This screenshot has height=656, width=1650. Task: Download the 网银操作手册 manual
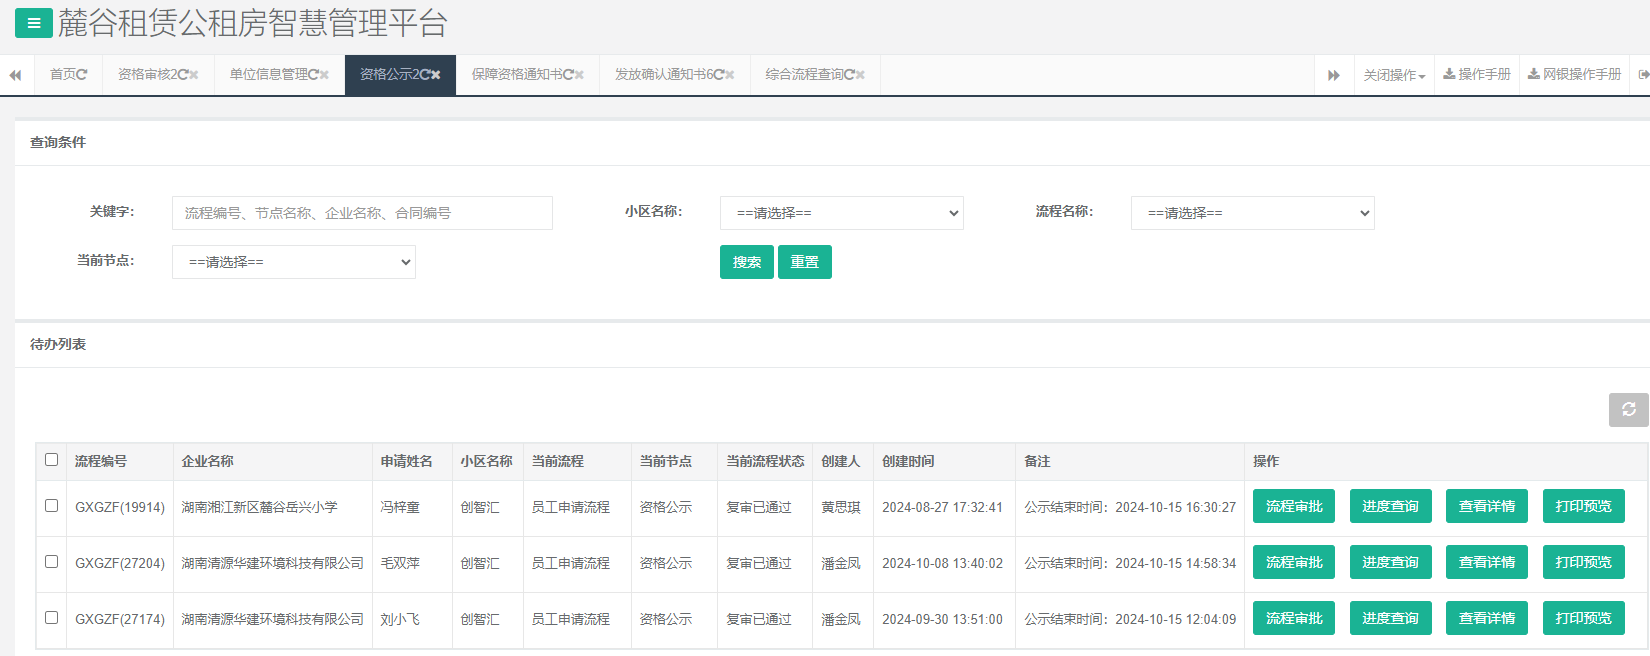(x=1574, y=75)
